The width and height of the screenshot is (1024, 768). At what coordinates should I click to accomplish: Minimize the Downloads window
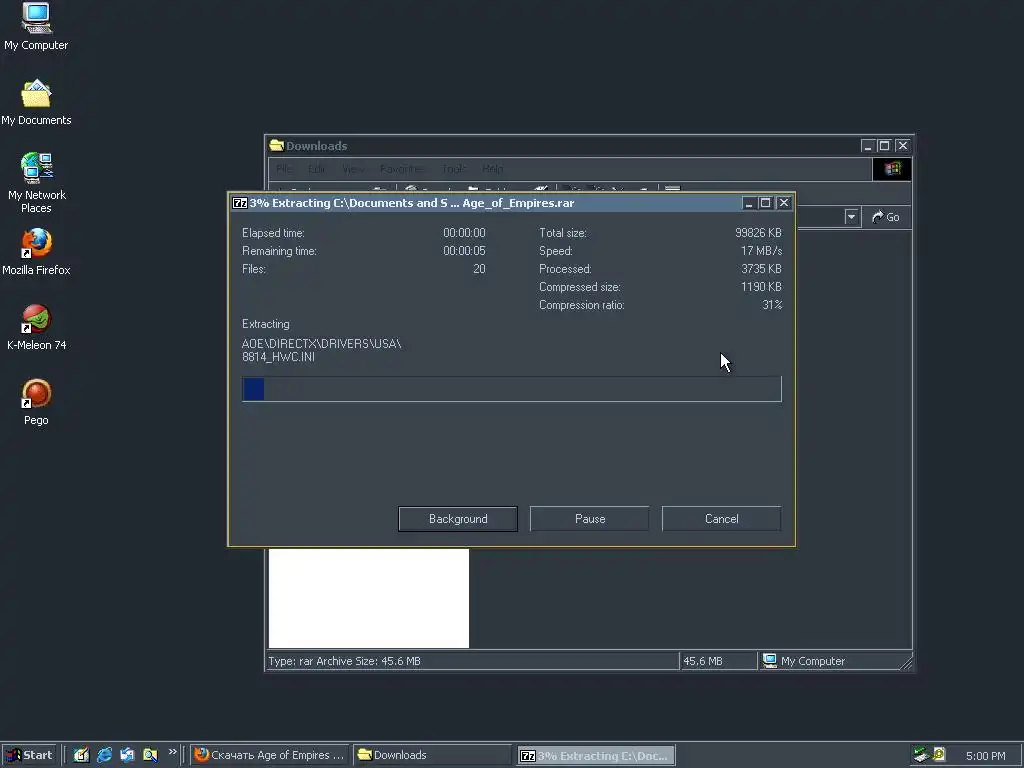(x=868, y=146)
